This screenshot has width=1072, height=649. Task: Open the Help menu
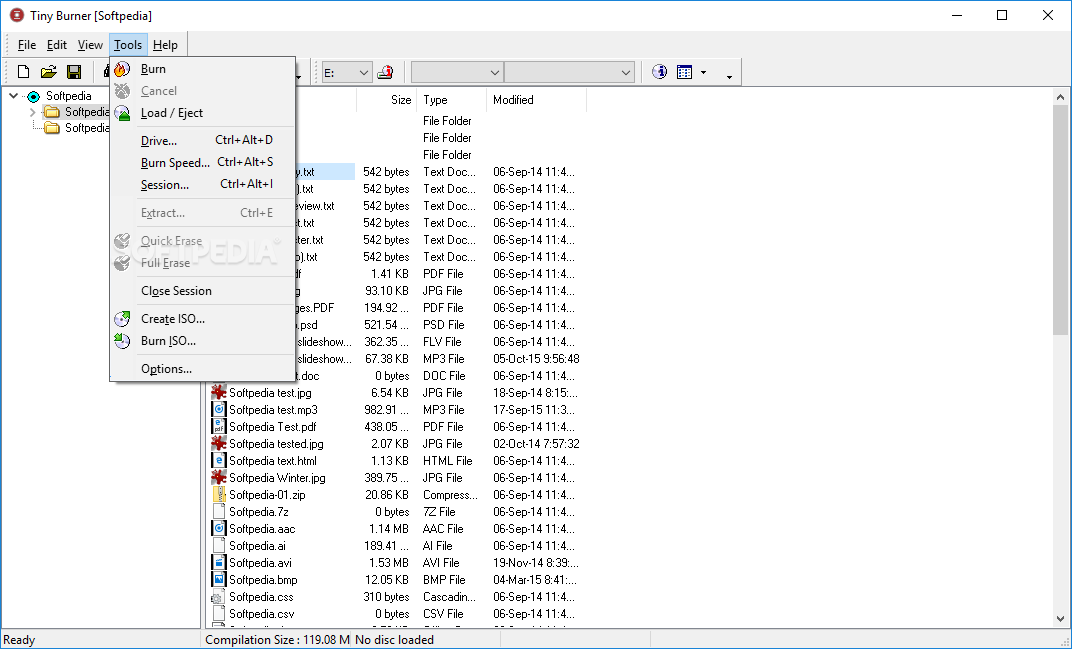coord(165,45)
